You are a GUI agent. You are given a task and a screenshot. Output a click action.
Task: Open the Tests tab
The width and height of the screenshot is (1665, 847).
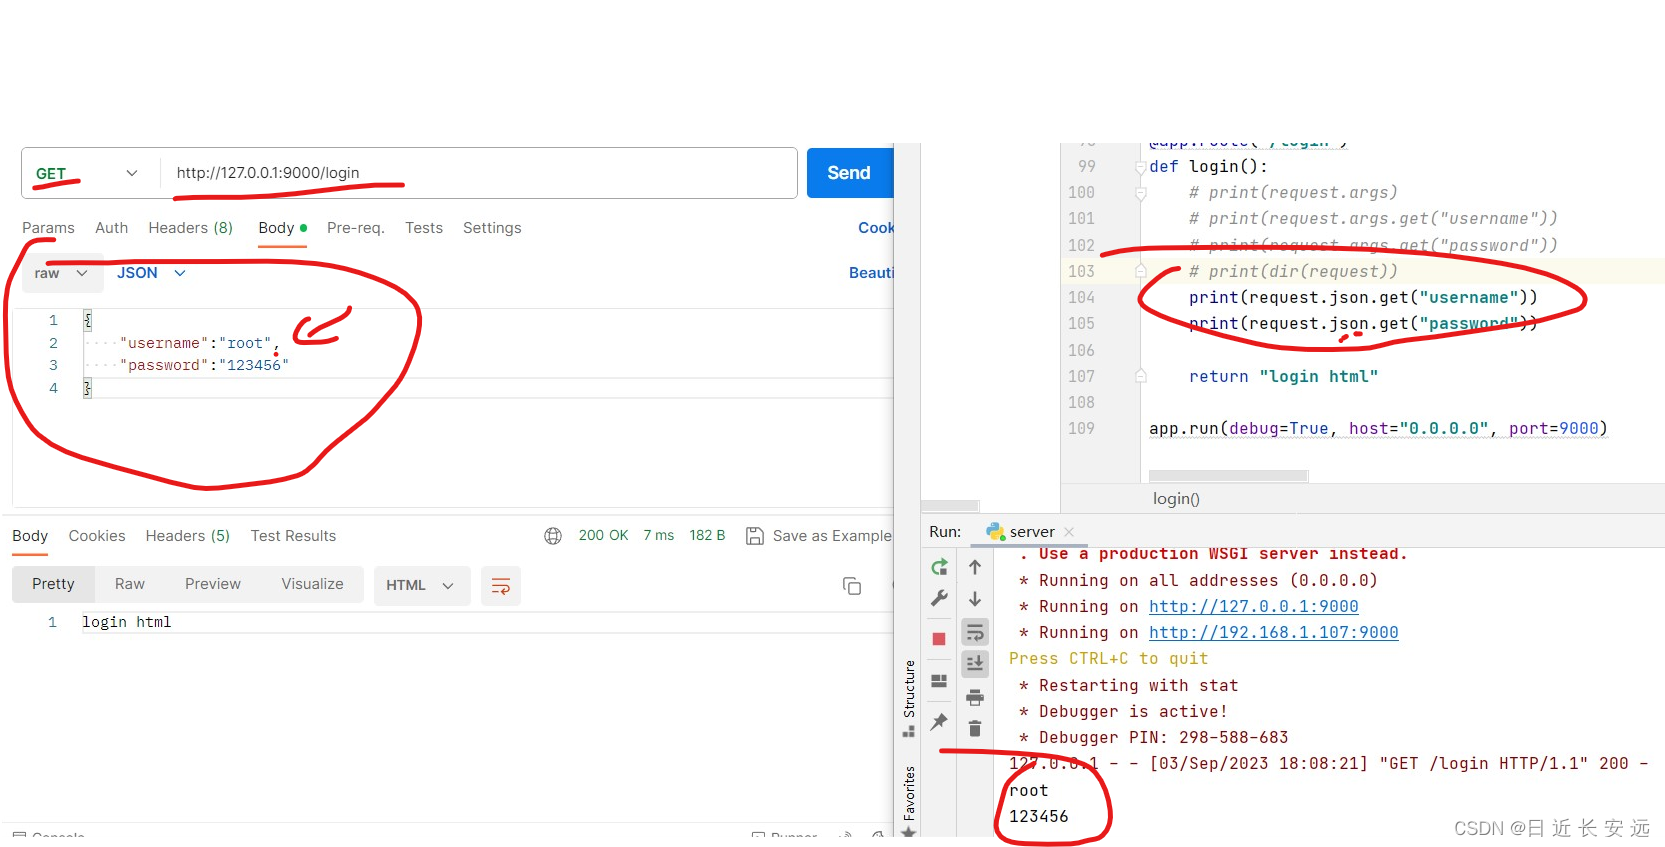click(x=424, y=228)
